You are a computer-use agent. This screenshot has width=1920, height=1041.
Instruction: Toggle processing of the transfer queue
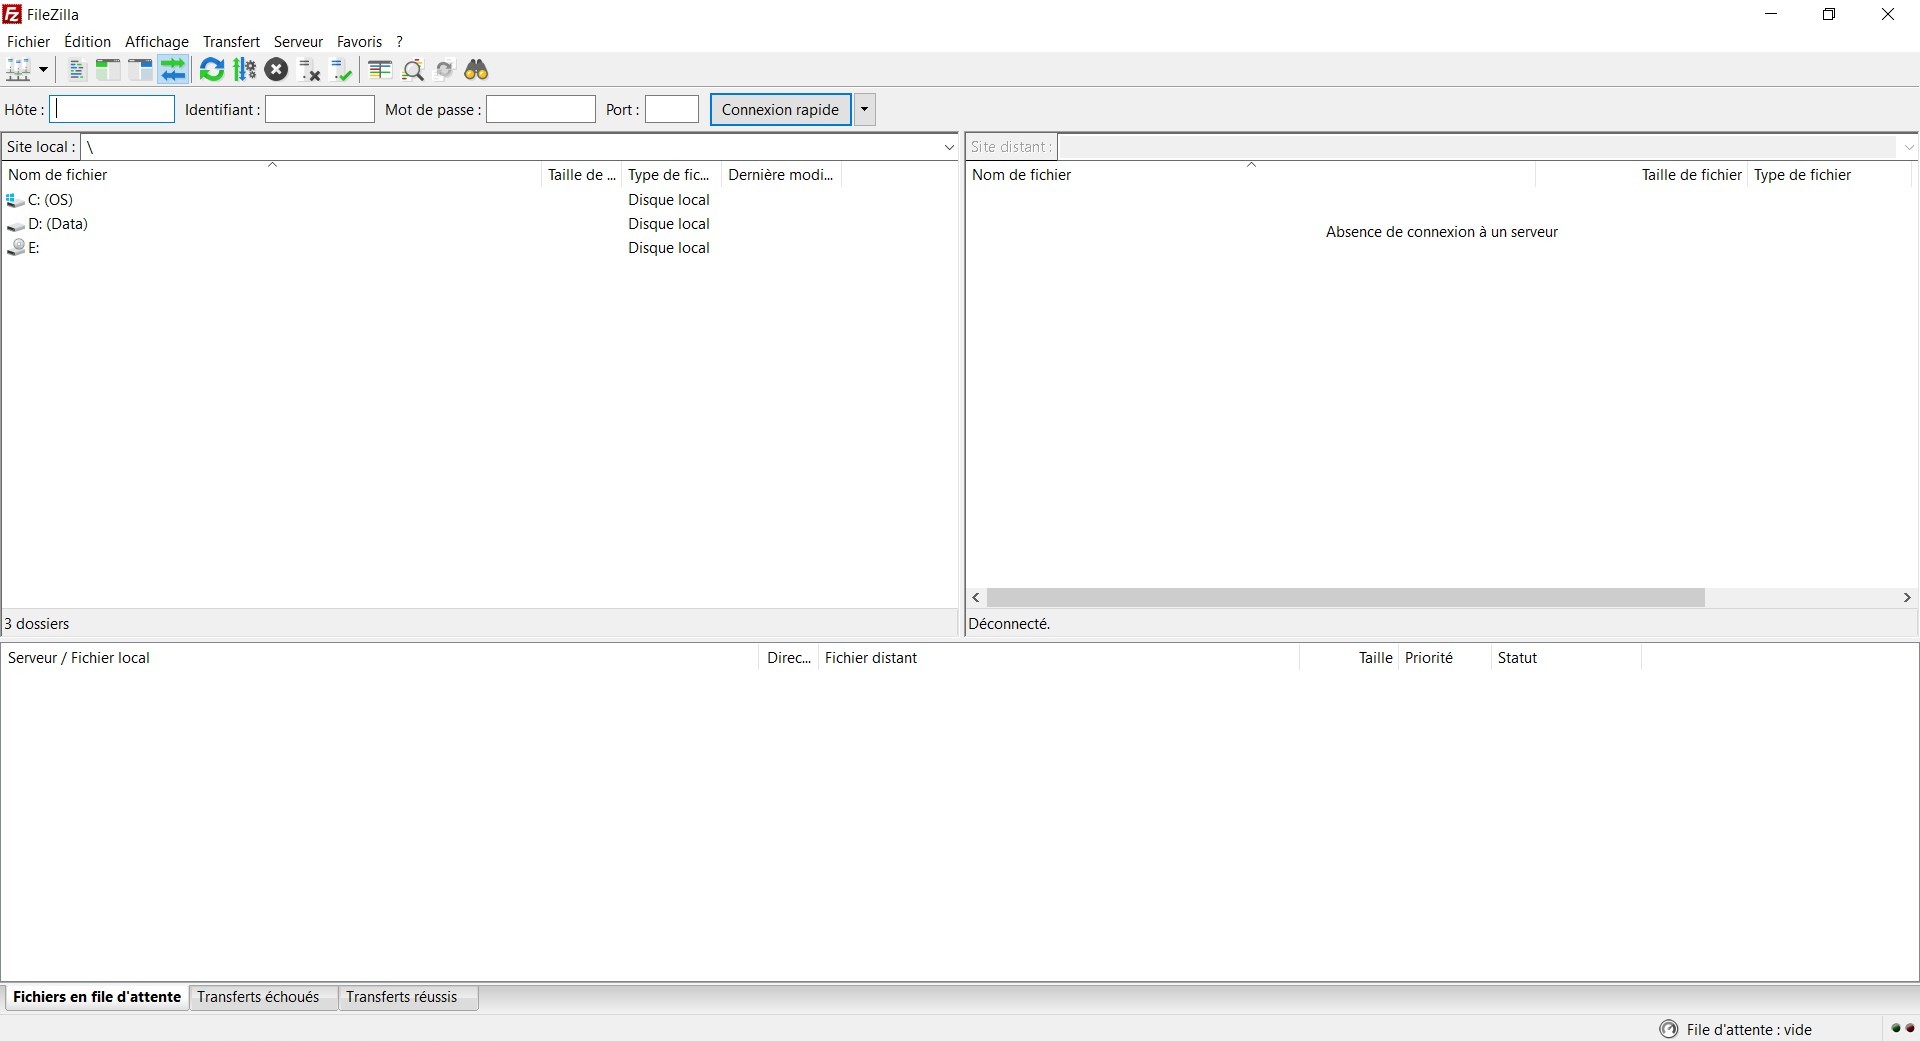coord(244,70)
